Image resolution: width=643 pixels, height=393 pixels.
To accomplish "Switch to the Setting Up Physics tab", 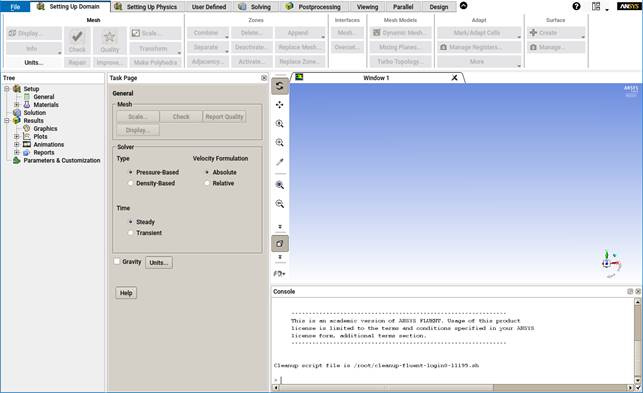I will tap(146, 7).
